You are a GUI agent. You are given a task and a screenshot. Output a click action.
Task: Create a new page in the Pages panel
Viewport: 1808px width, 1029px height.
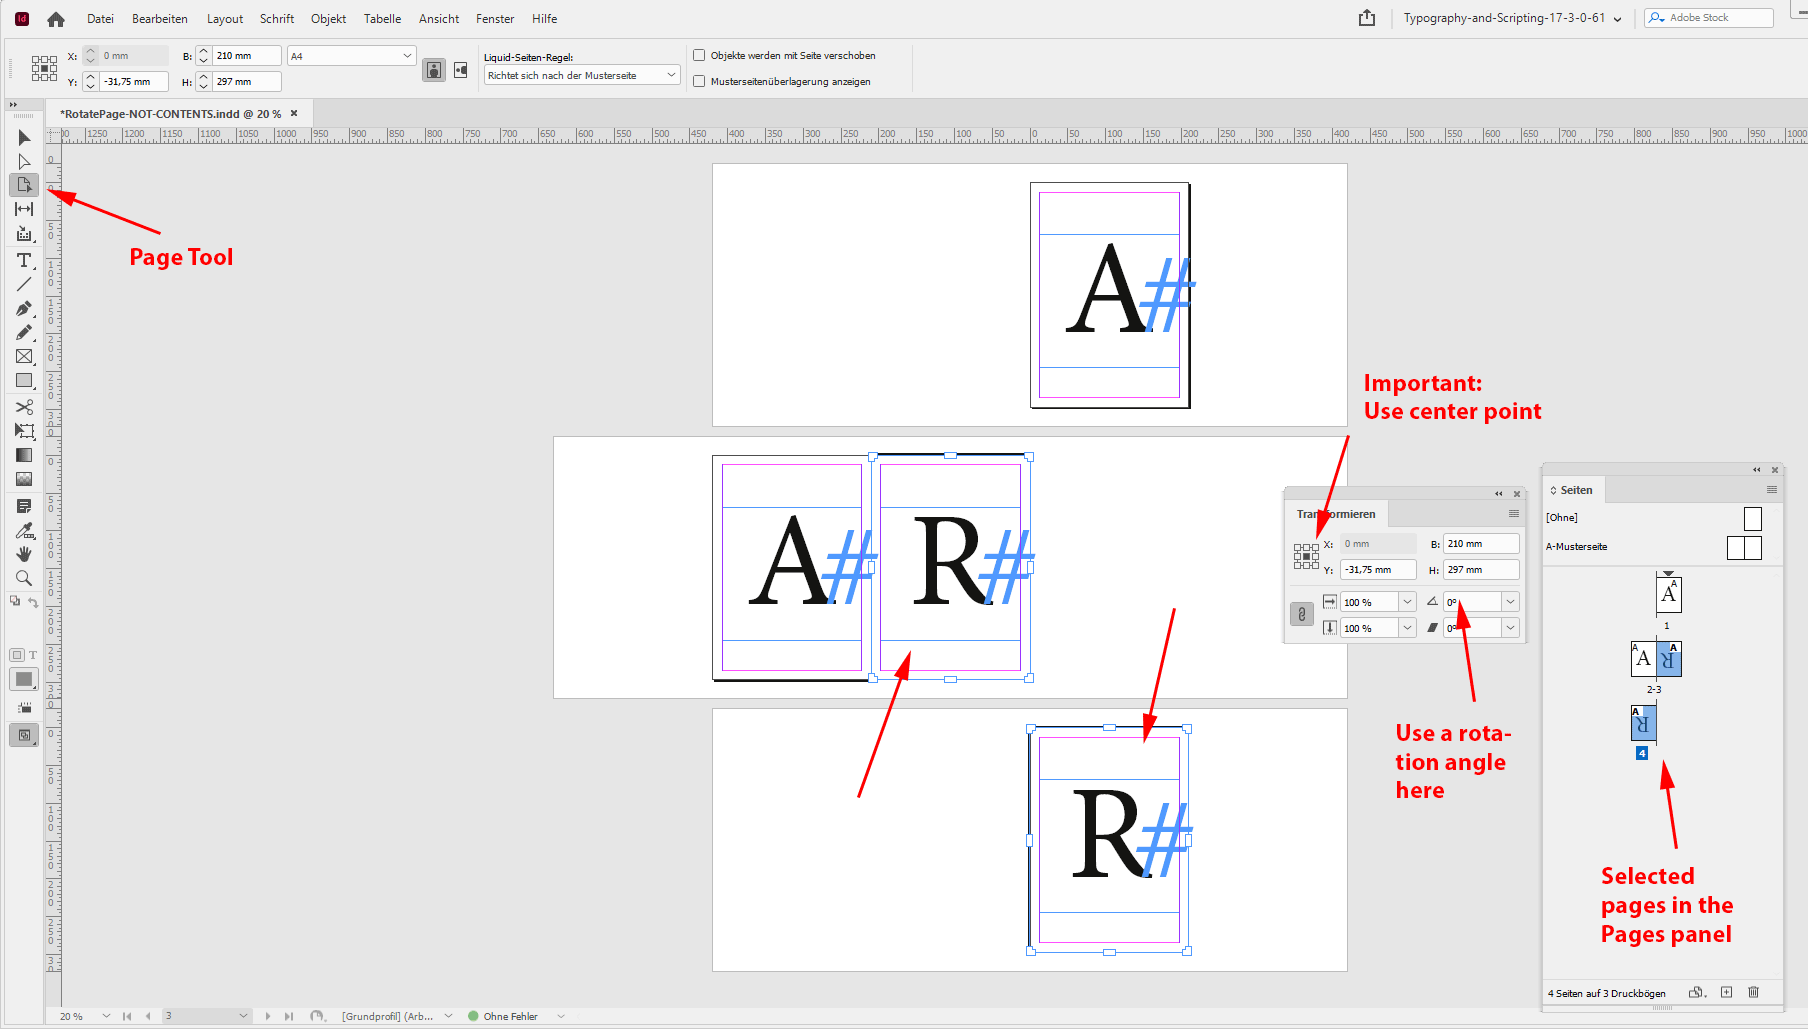(x=1726, y=992)
